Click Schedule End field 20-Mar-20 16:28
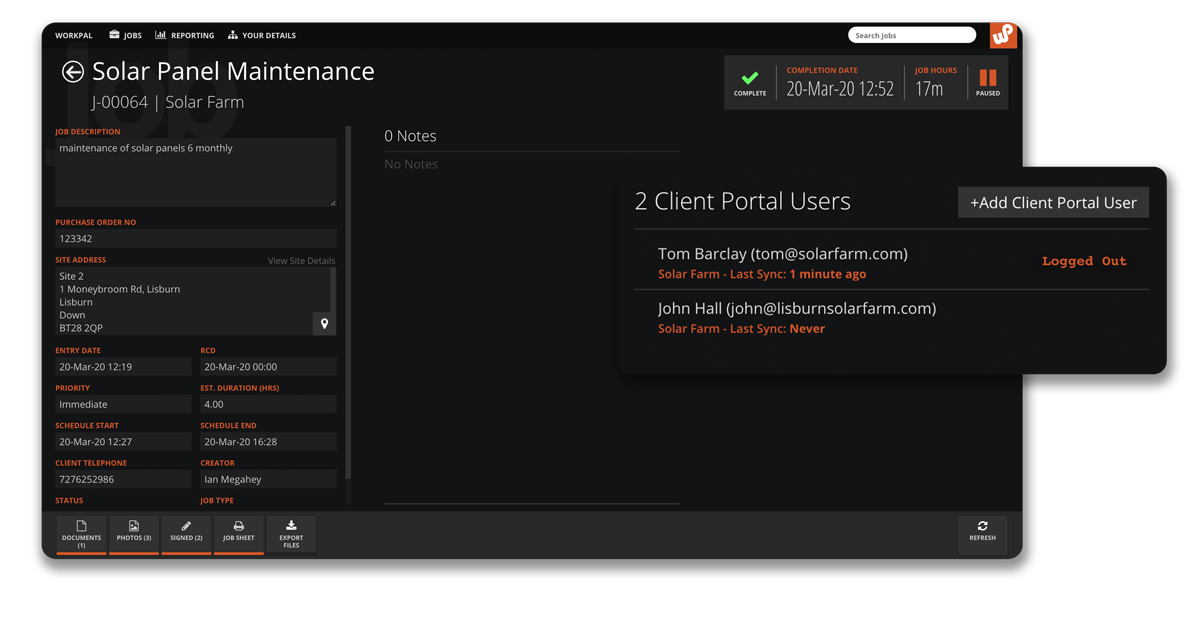This screenshot has width=1200, height=623. point(268,442)
